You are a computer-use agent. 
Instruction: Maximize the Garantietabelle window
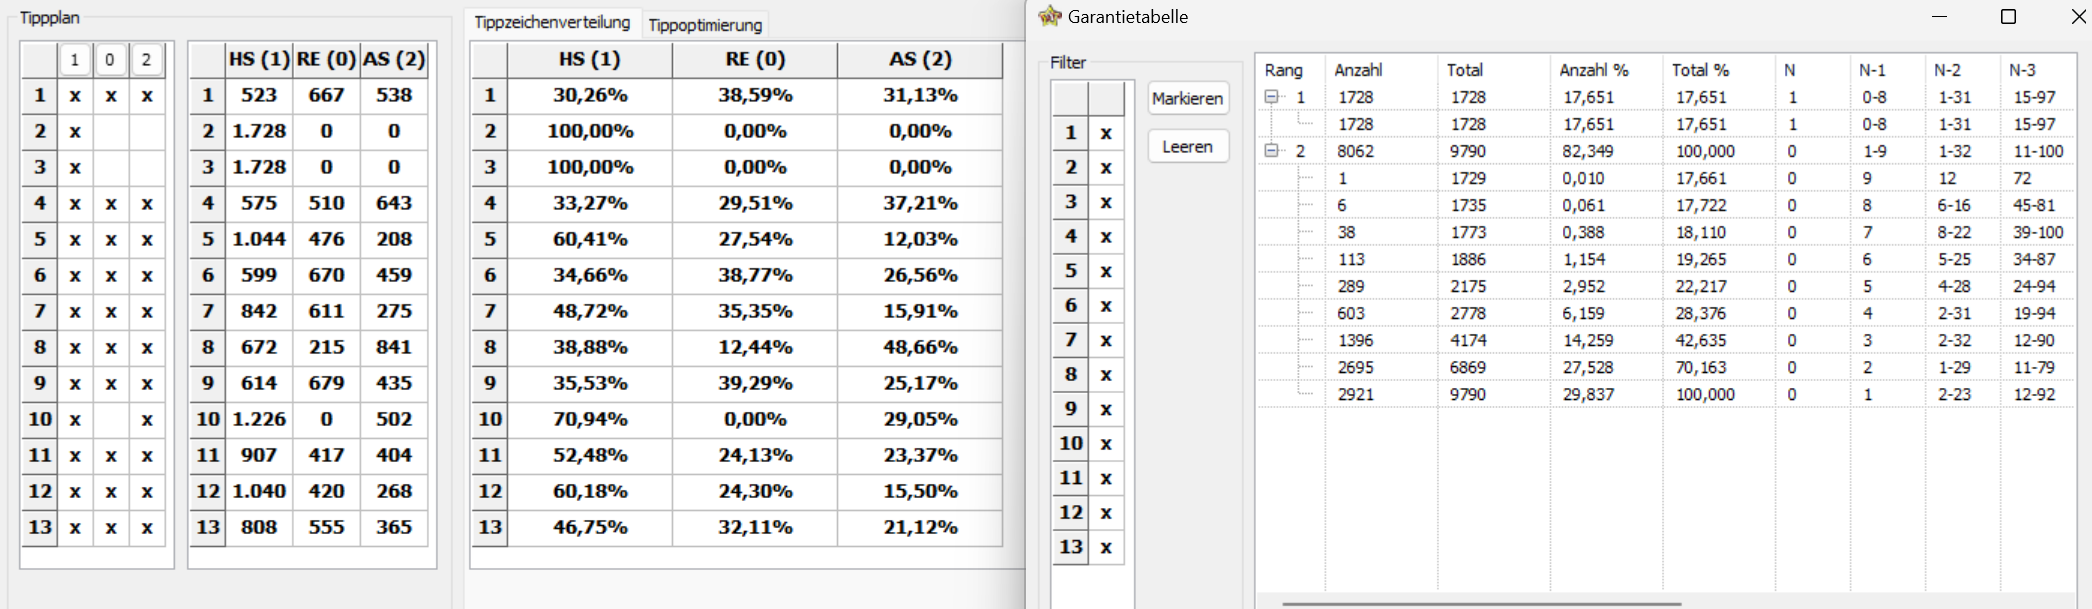pyautogui.click(x=2007, y=17)
